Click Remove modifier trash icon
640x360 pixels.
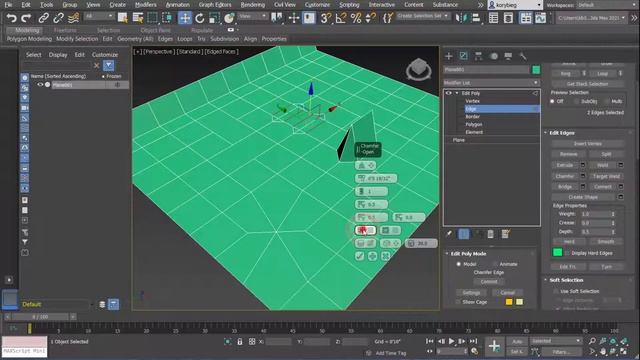pos(491,234)
